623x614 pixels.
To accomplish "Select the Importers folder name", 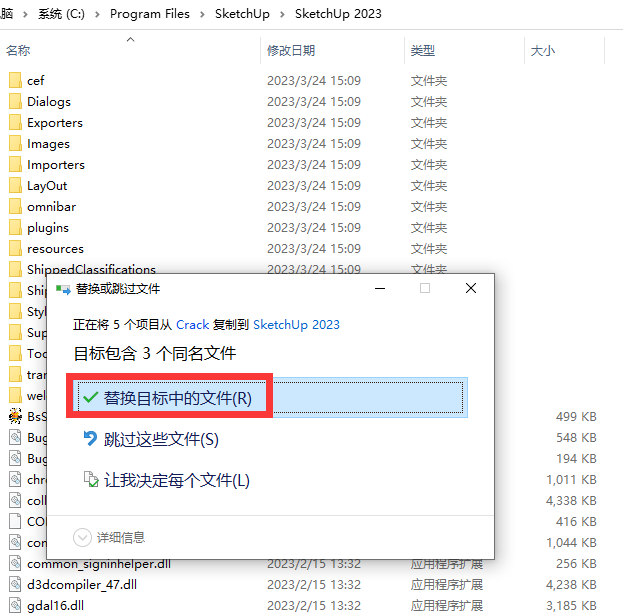I will [56, 165].
